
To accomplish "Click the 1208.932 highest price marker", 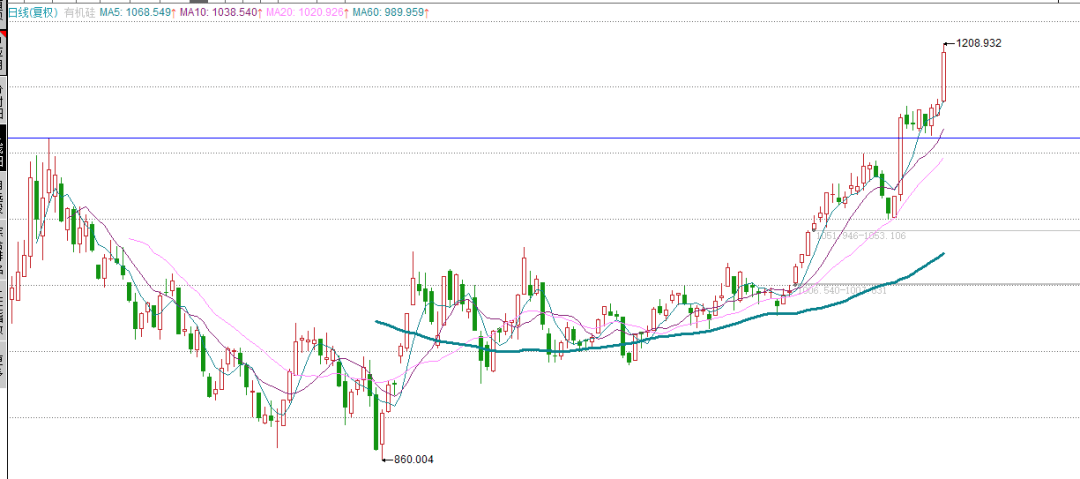I will click(979, 43).
